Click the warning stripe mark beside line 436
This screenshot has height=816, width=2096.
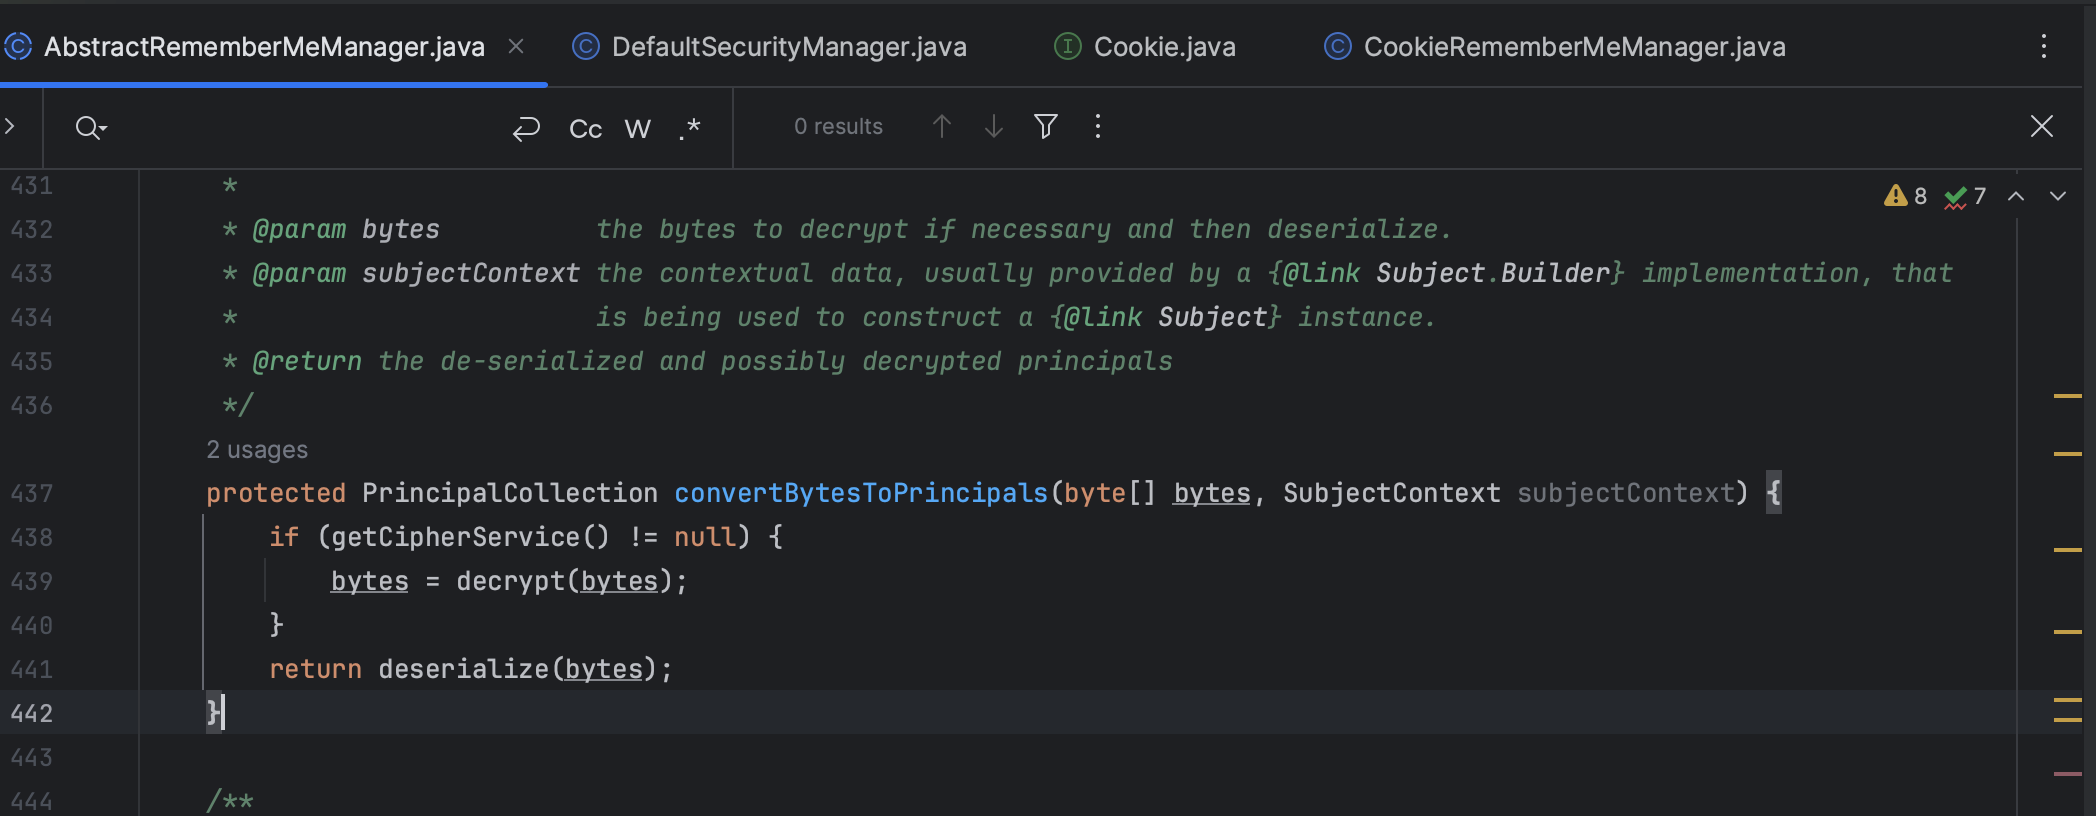[x=2067, y=397]
